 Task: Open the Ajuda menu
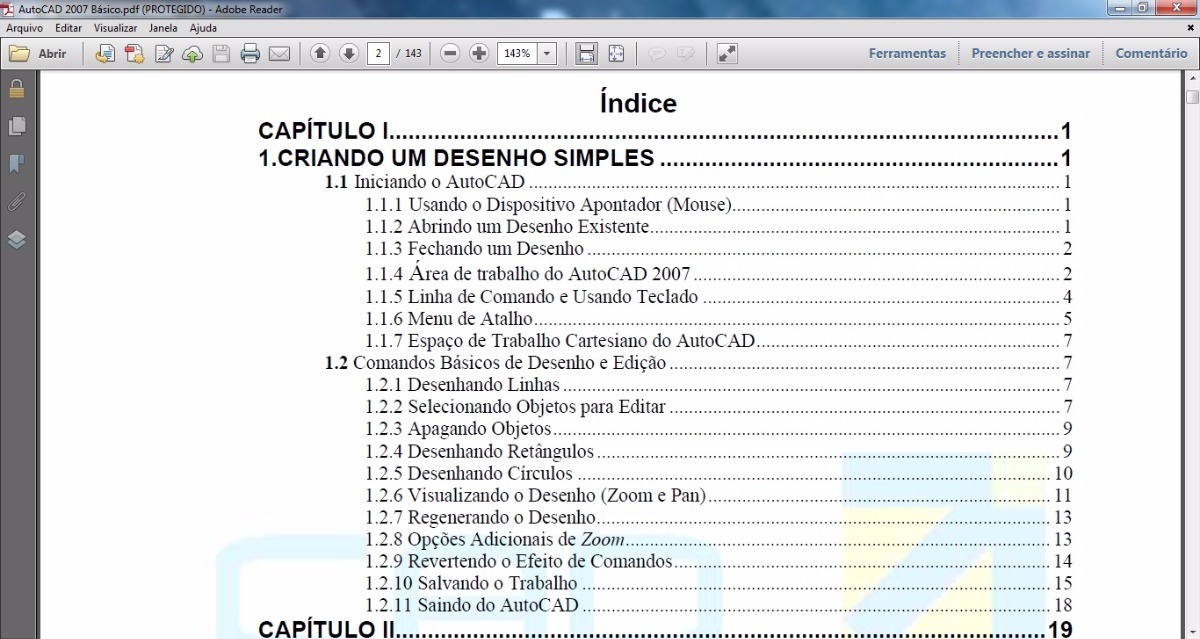tap(203, 28)
